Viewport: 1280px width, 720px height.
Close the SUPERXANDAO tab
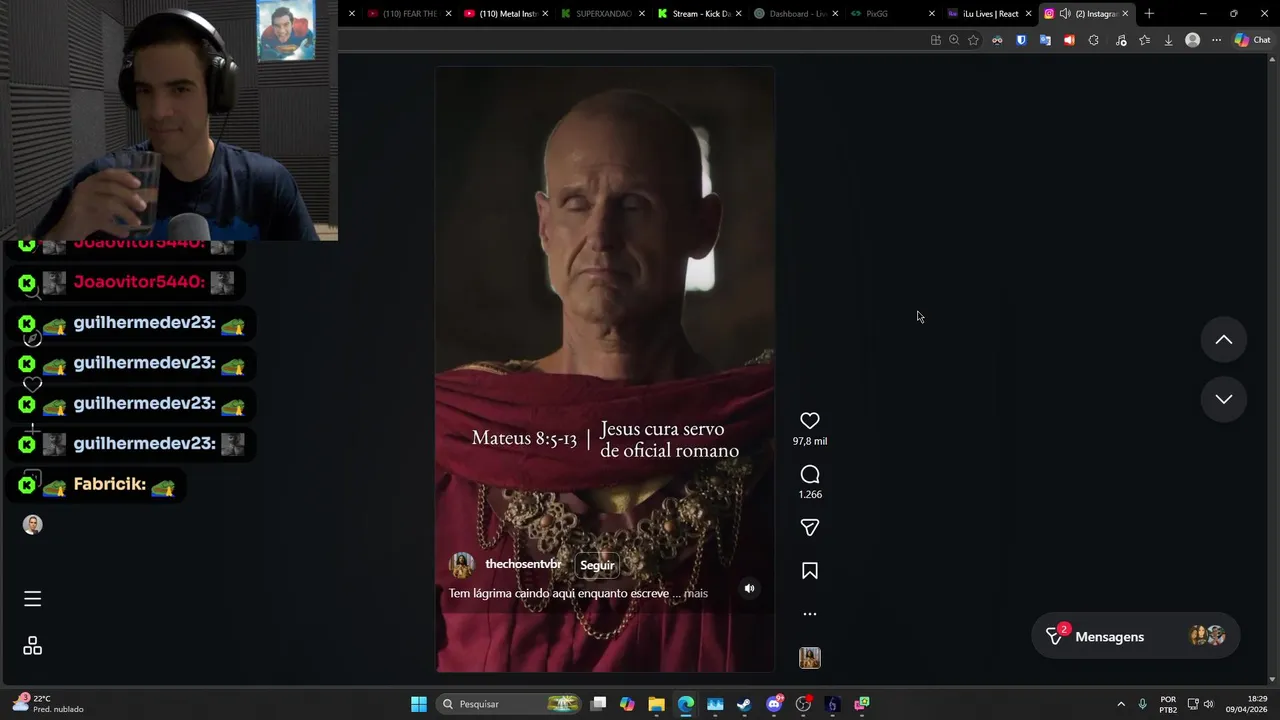coord(641,14)
